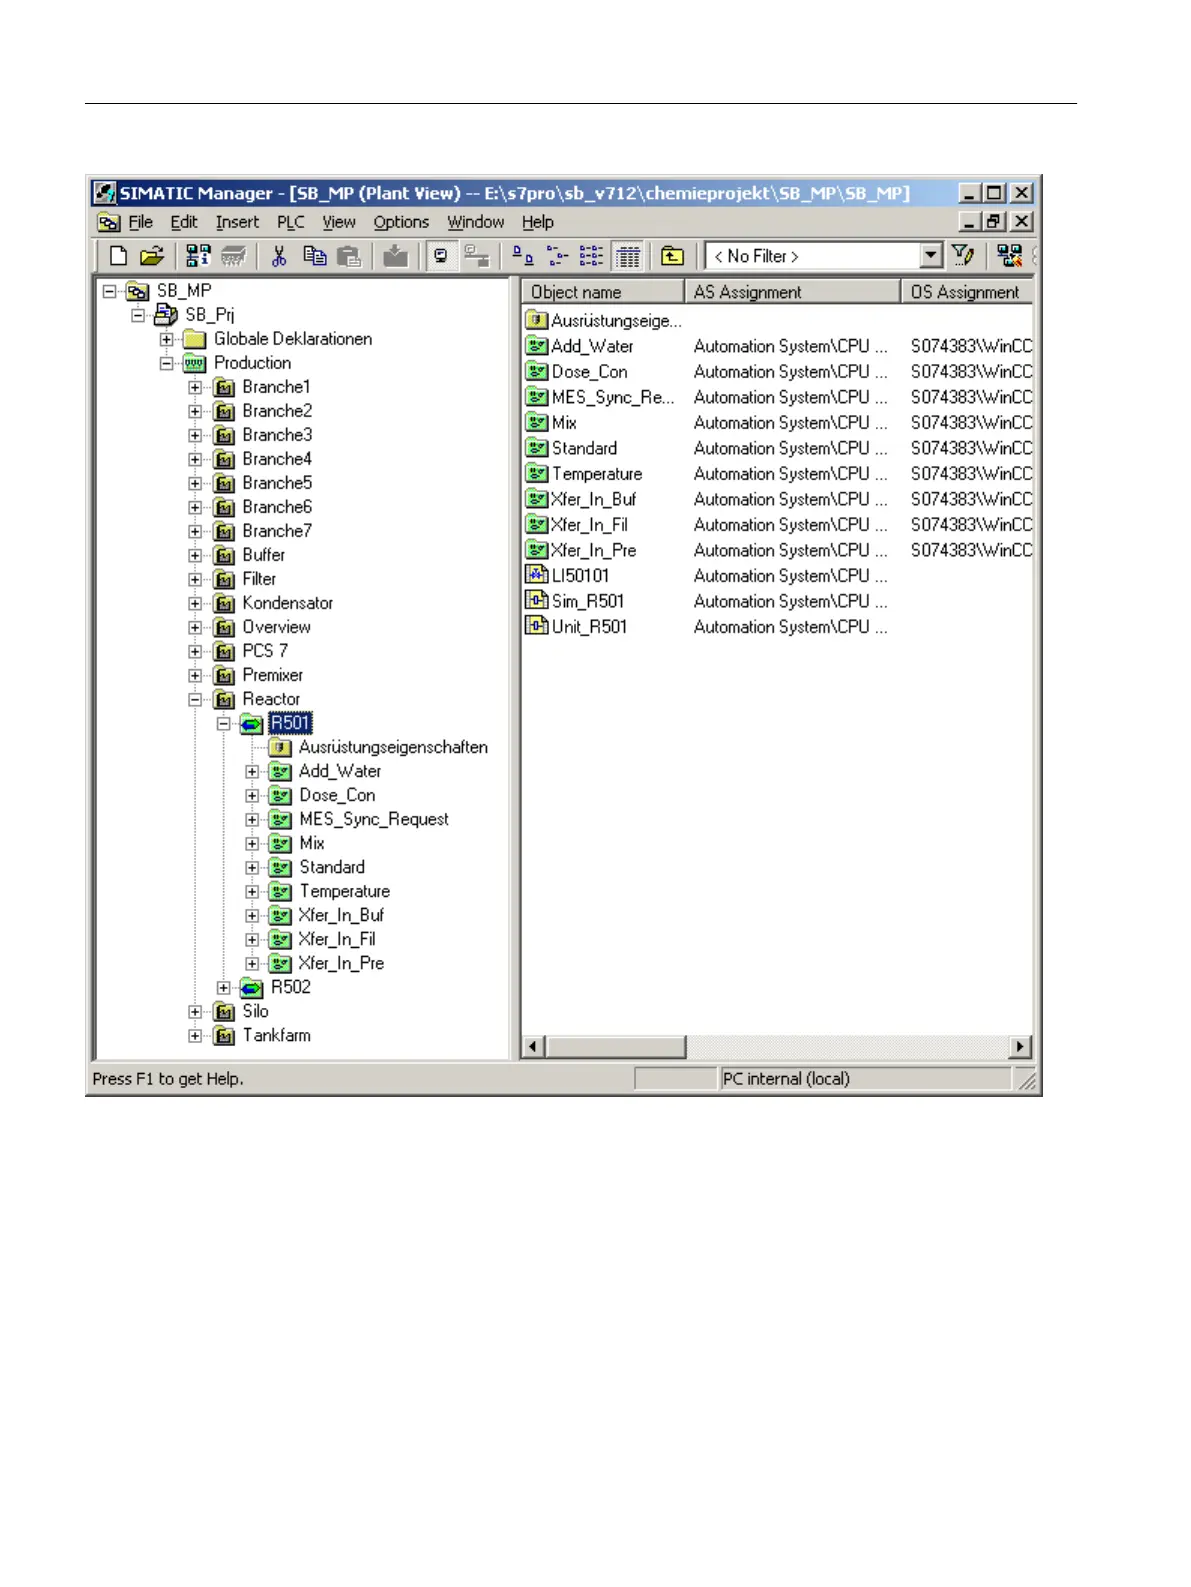
Task: Click the Standard icon in object list
Action: tap(537, 448)
